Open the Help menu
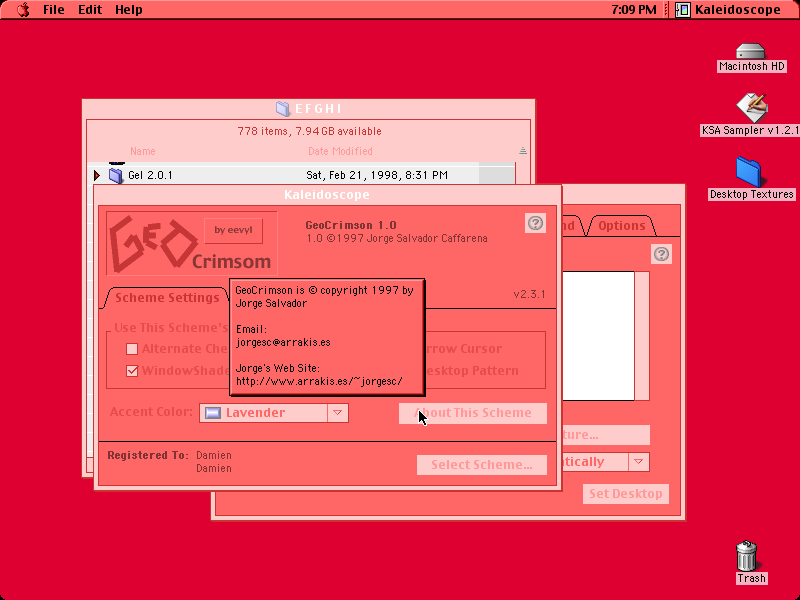 pyautogui.click(x=129, y=10)
